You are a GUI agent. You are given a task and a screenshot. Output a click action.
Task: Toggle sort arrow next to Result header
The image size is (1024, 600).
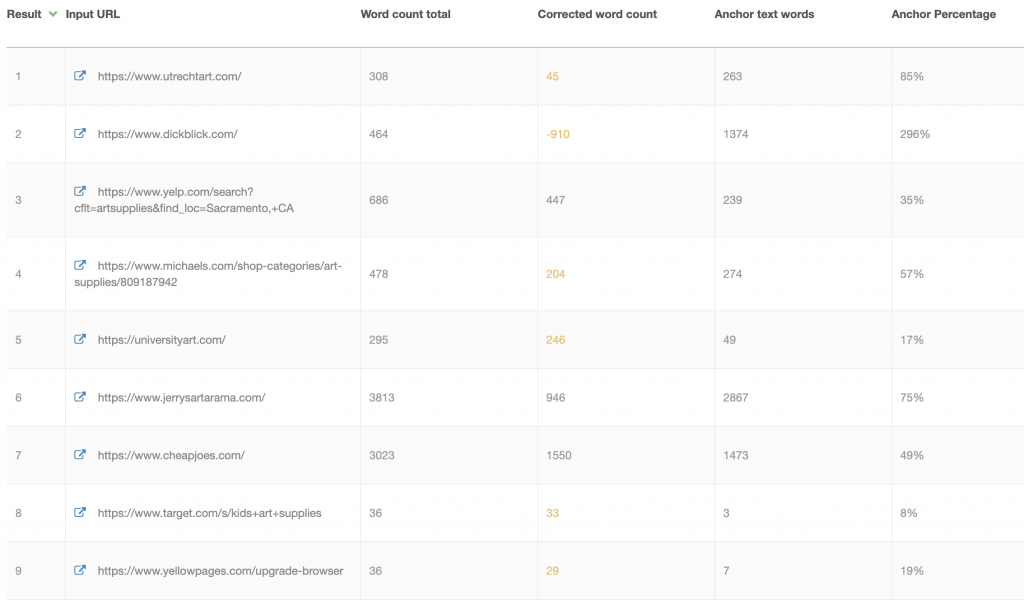(x=53, y=14)
